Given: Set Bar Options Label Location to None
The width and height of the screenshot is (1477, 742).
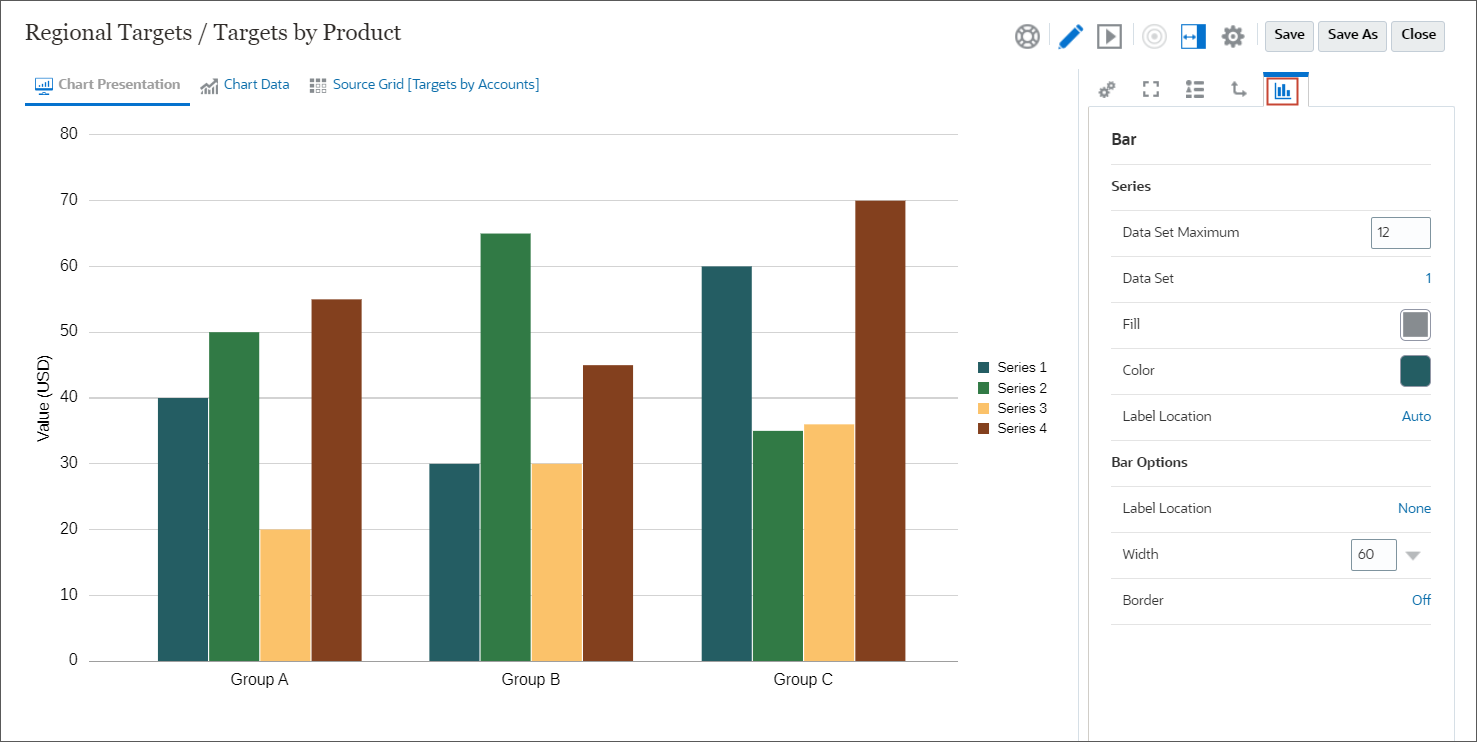Looking at the screenshot, I should [1414, 508].
